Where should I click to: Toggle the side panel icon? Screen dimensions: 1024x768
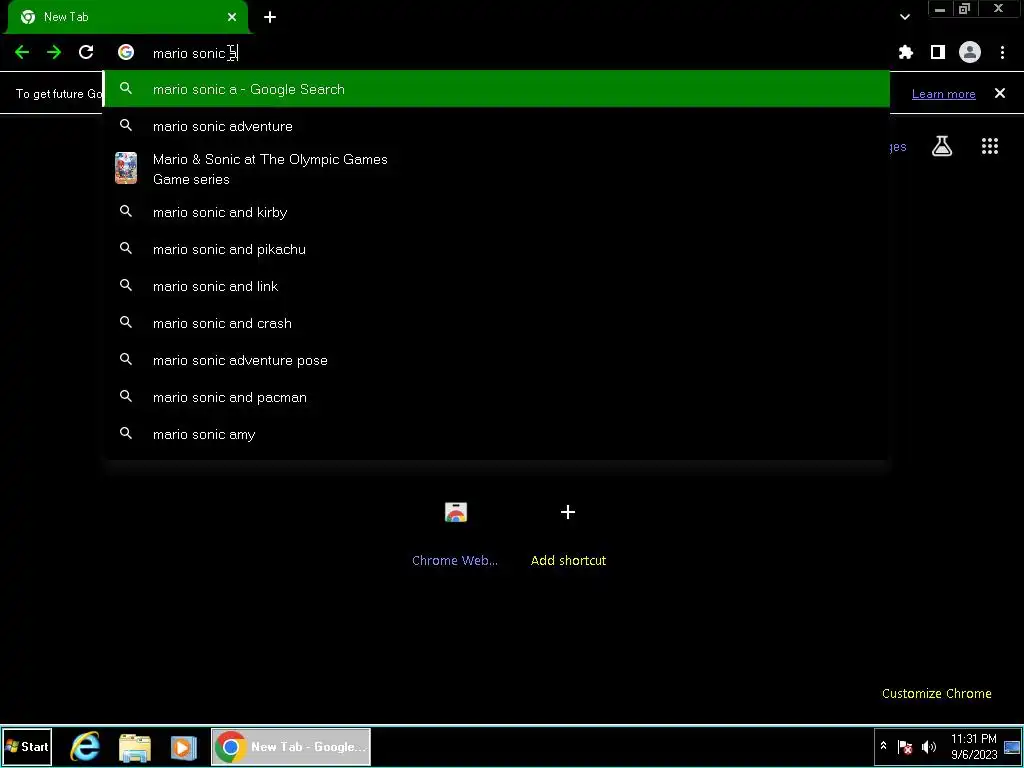point(937,52)
